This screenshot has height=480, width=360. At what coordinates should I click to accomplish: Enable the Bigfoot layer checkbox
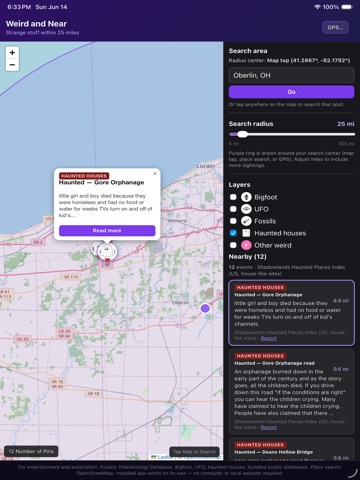click(233, 197)
